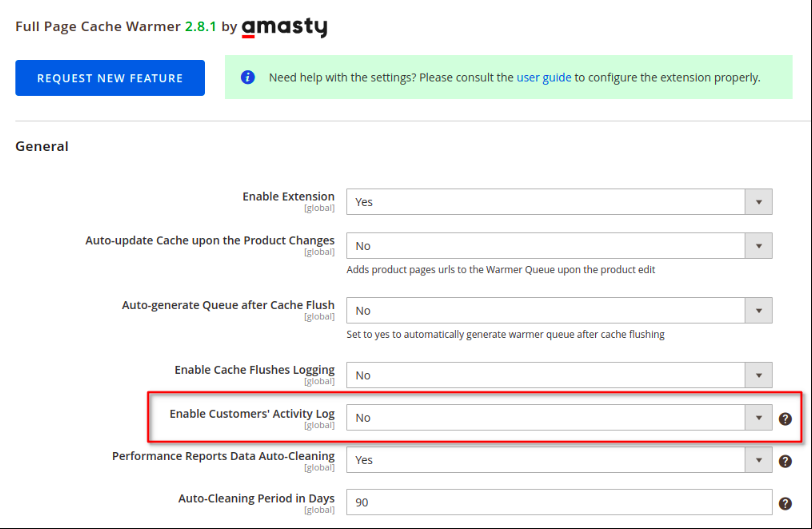Open Auto-generate Queue after Cache Flush dropdown
Screen dimensions: 812x529
pos(559,311)
